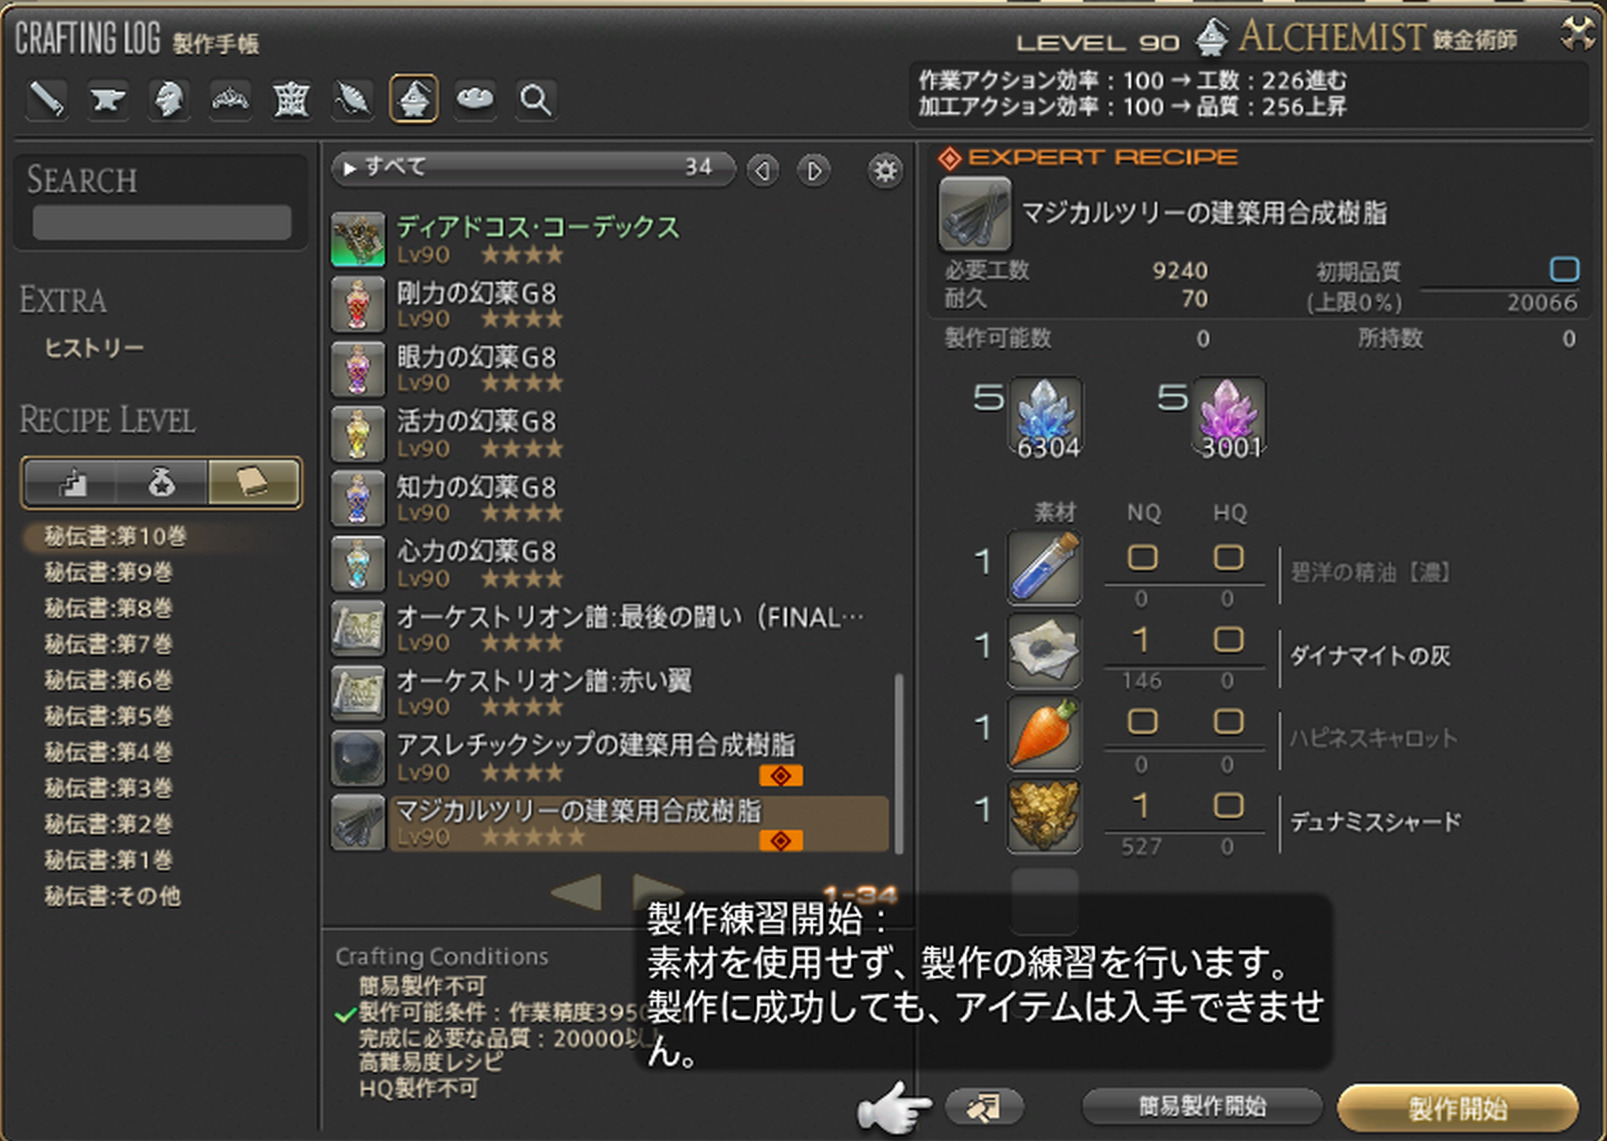Select the Armorer helmet class icon
The image size is (1607, 1141).
tap(169, 100)
